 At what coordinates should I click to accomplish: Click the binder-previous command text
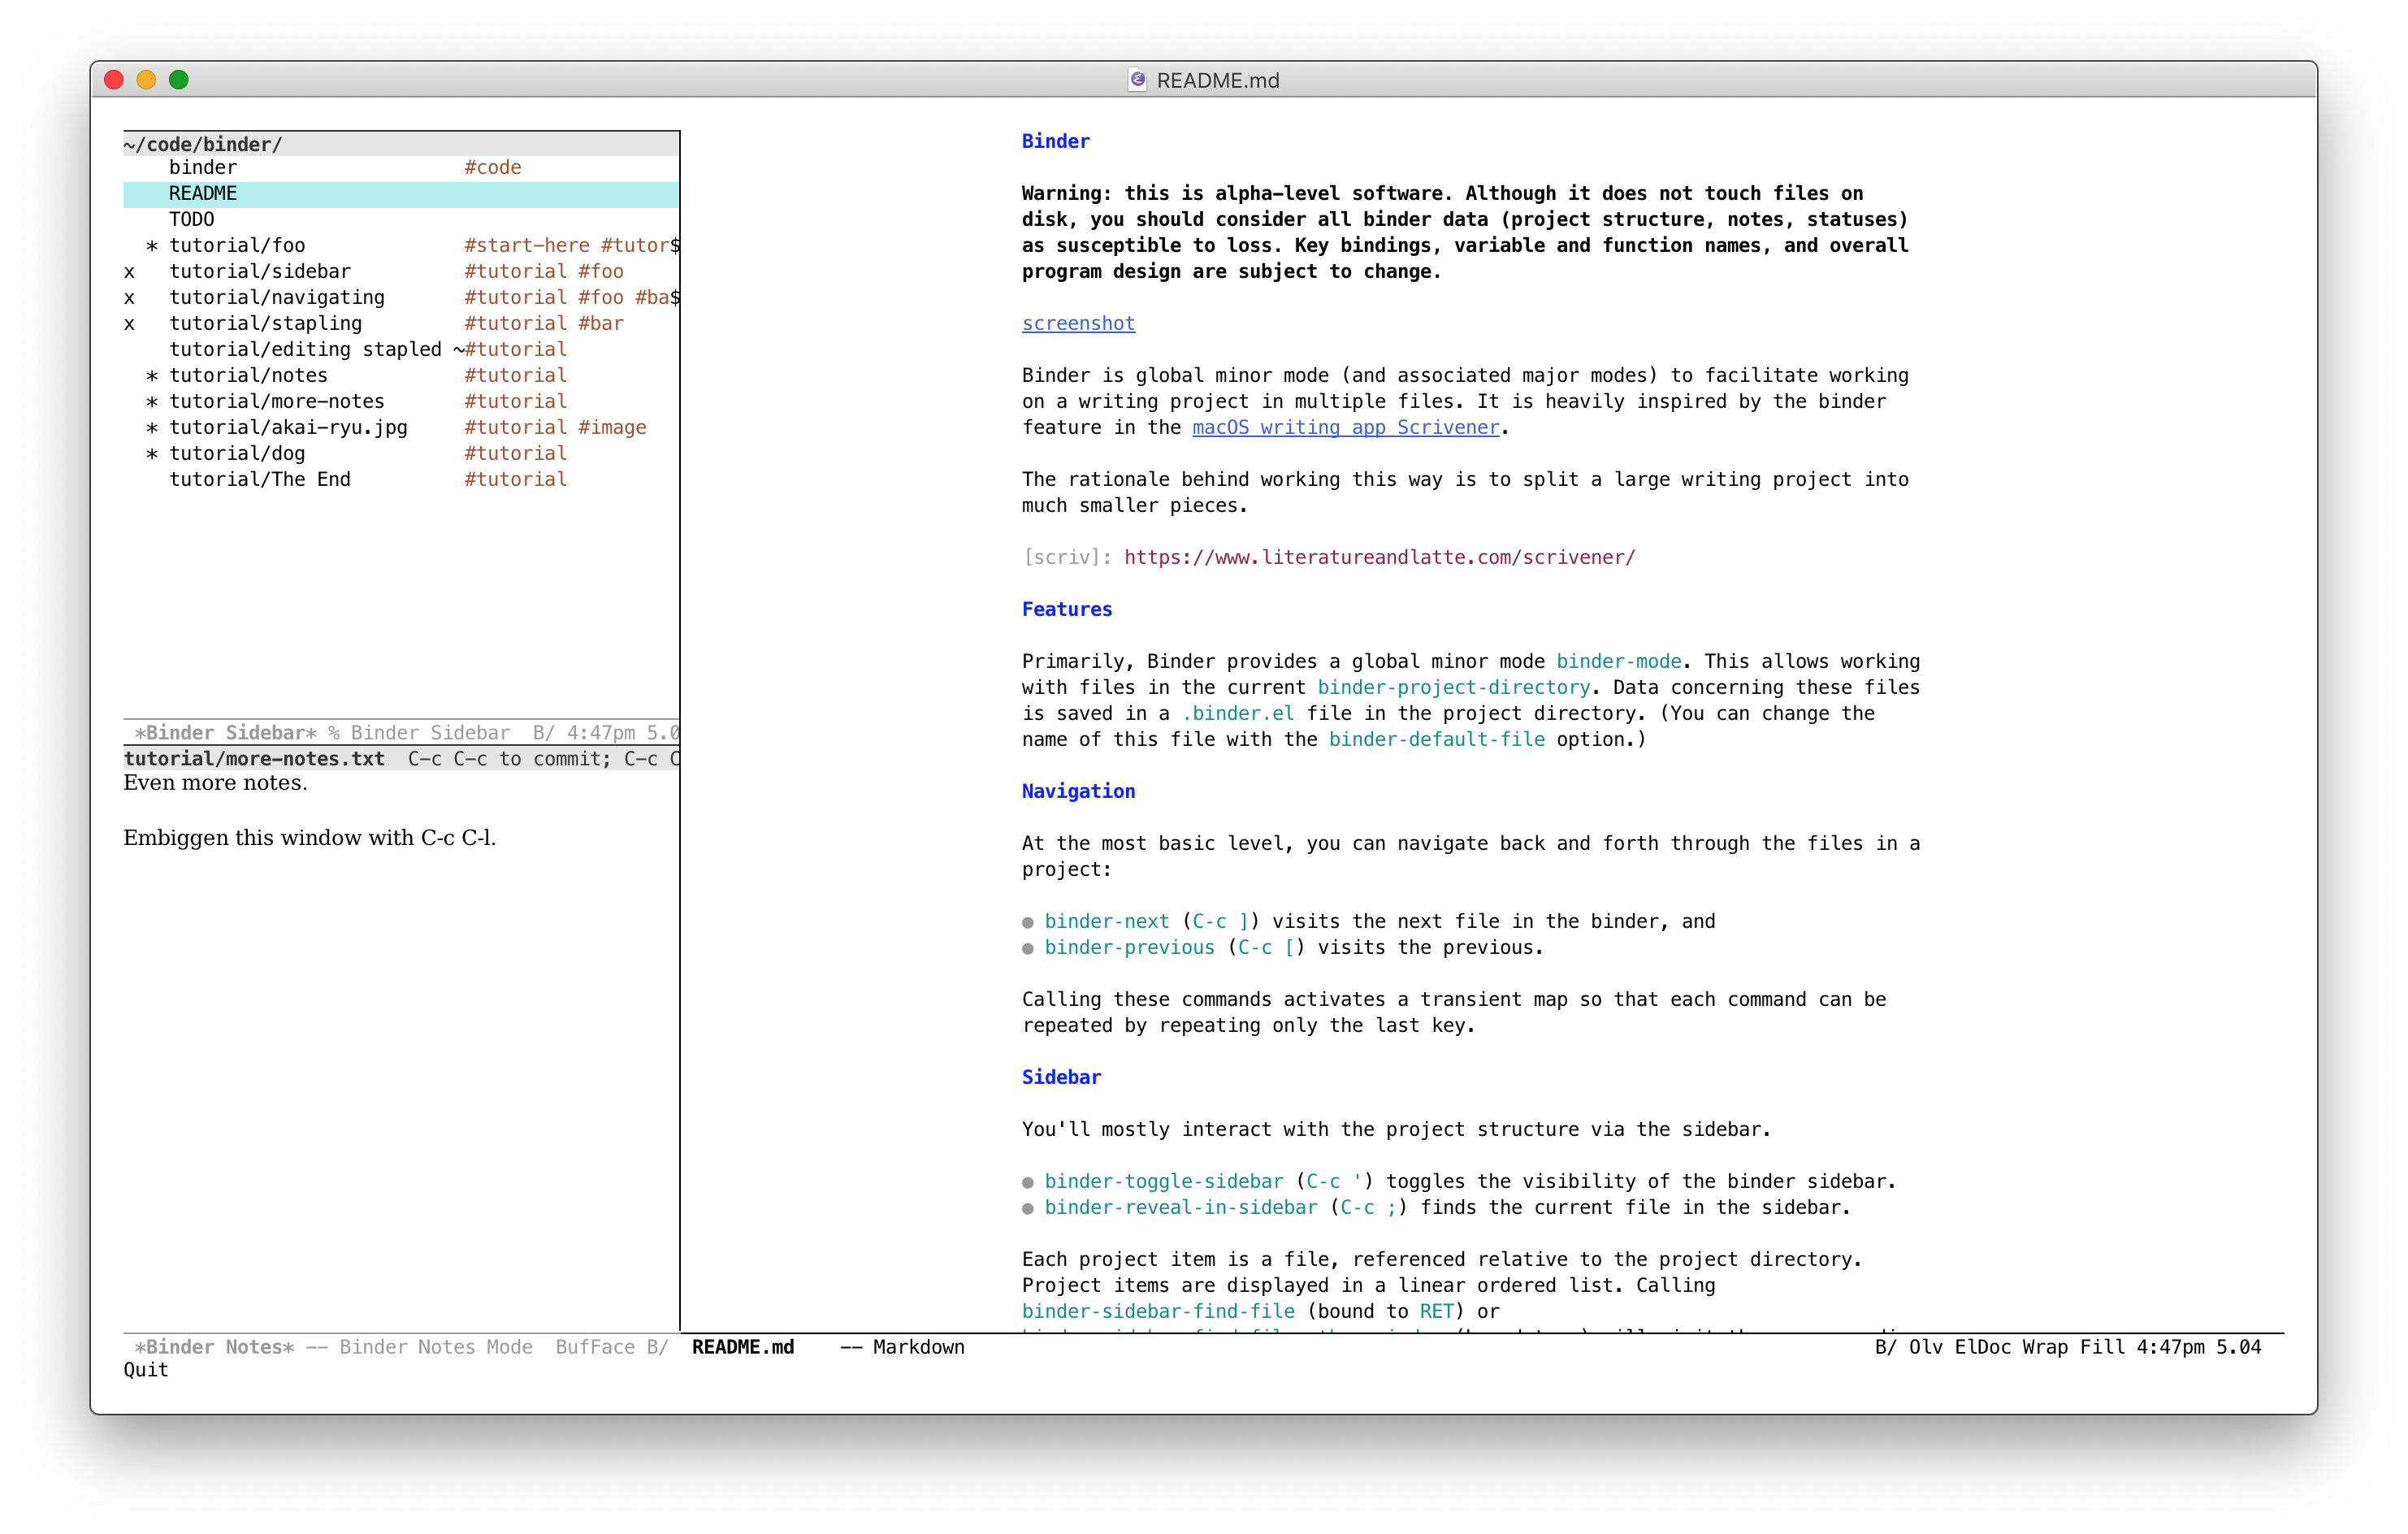coord(1129,947)
